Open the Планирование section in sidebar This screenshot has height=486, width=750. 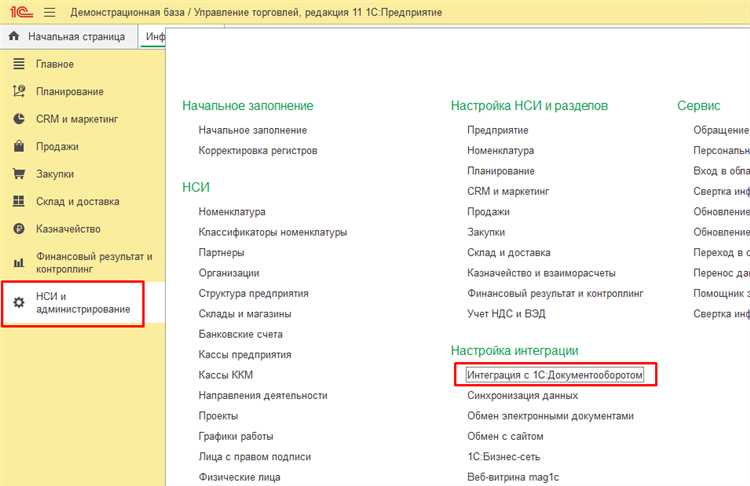pos(70,91)
